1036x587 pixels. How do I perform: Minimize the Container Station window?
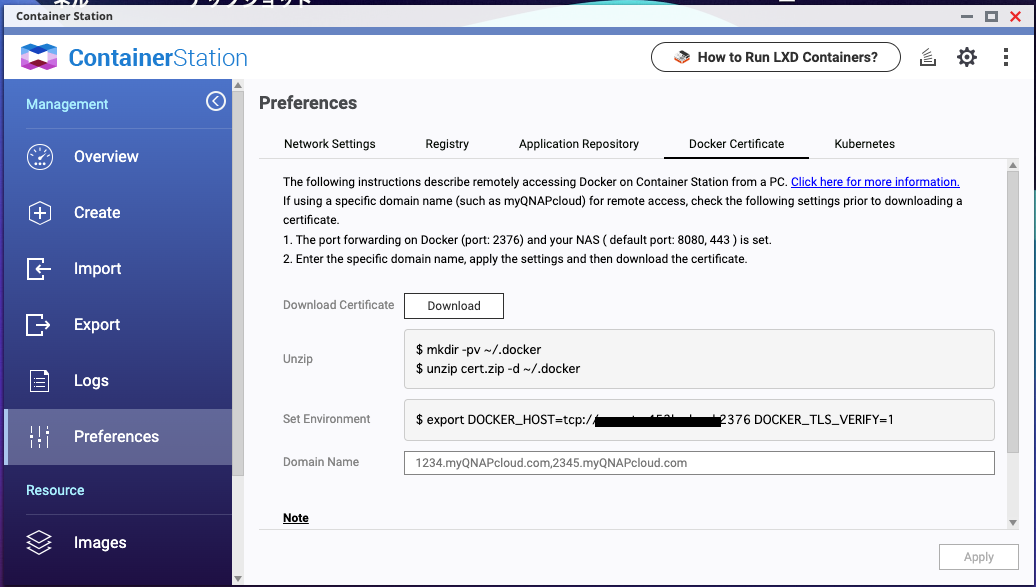(967, 16)
